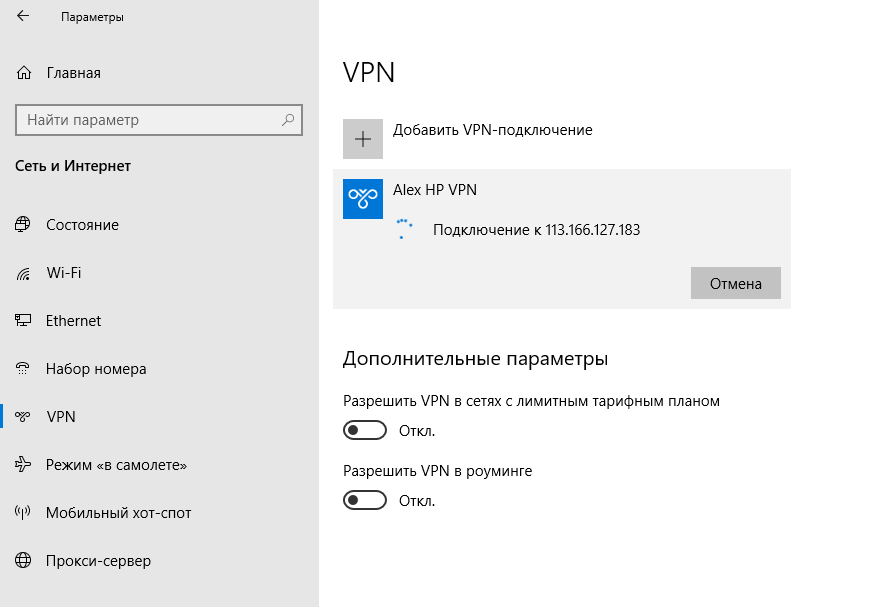Image resolution: width=894 pixels, height=607 pixels.
Task: Enable VPN while roaming toggle
Action: [x=365, y=500]
